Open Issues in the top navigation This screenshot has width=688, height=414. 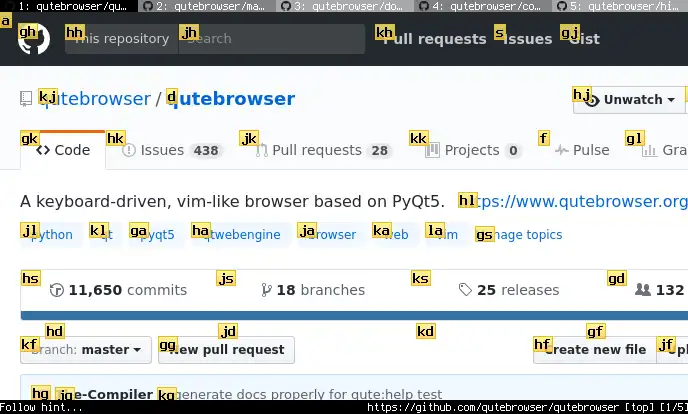click(x=527, y=39)
